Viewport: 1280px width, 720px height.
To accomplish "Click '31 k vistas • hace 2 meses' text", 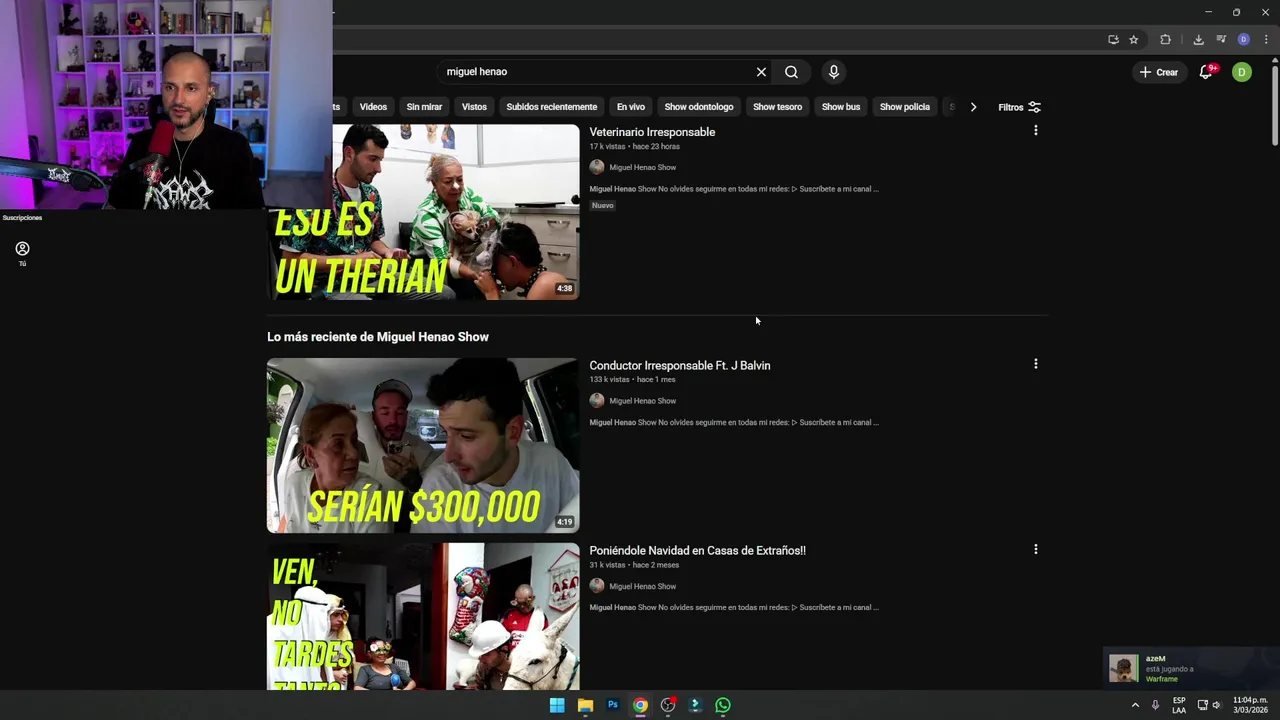I will point(634,565).
